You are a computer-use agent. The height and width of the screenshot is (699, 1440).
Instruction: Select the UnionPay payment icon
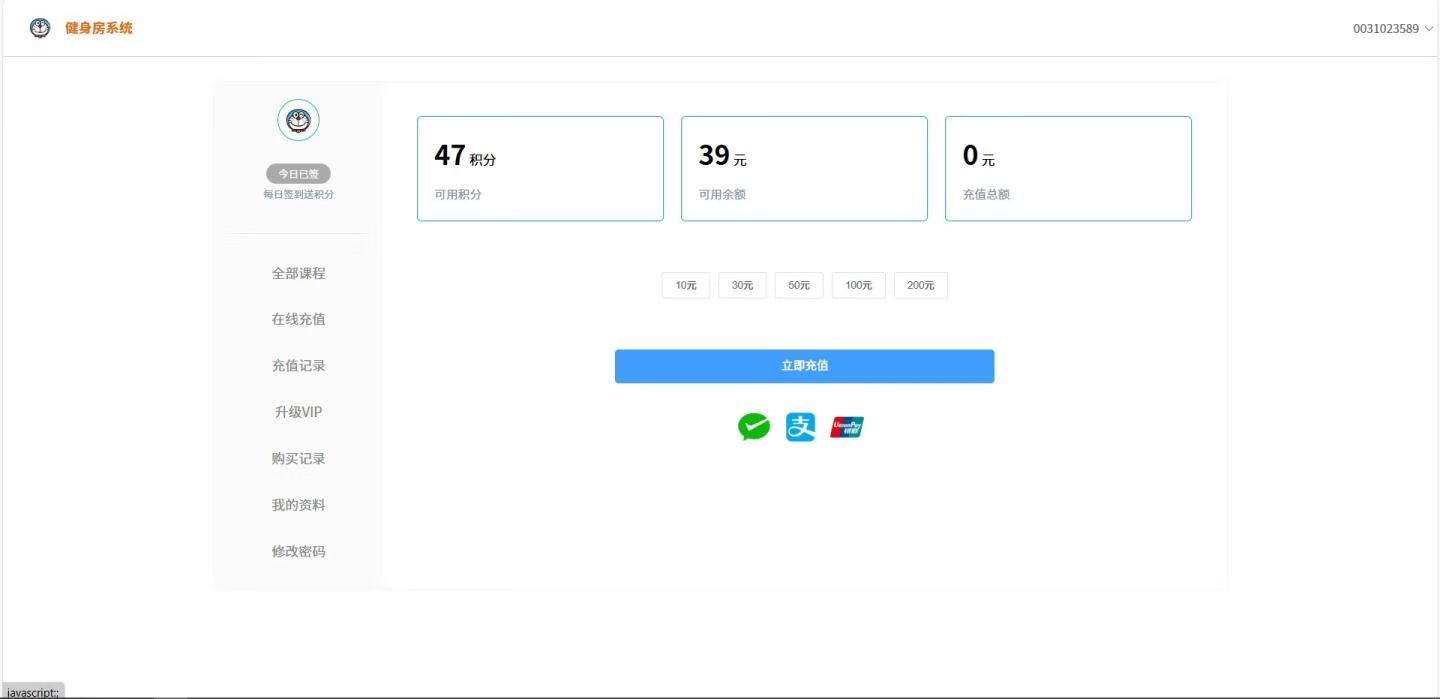[847, 427]
